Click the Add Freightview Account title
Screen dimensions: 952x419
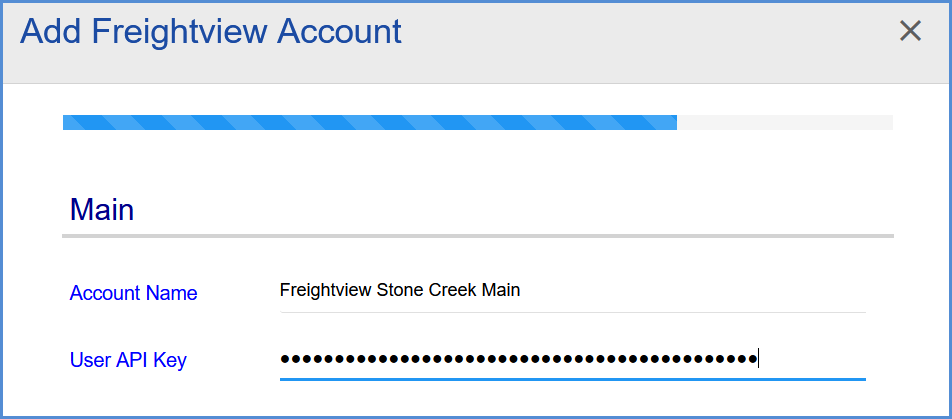point(211,32)
